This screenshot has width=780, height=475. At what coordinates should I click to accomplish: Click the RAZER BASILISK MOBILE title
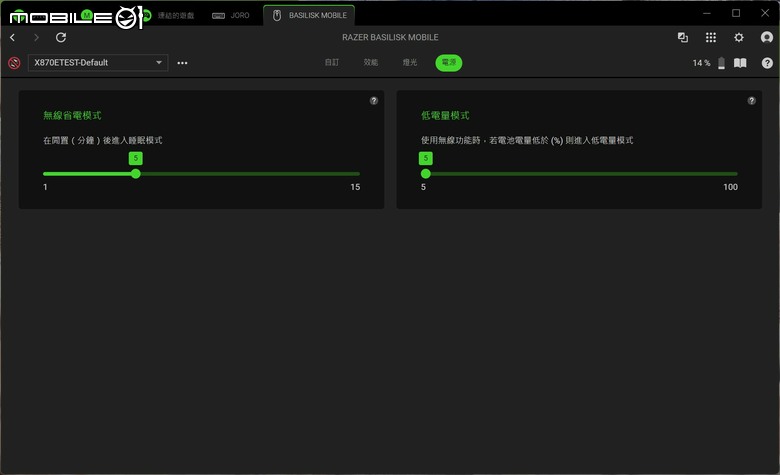(x=390, y=37)
